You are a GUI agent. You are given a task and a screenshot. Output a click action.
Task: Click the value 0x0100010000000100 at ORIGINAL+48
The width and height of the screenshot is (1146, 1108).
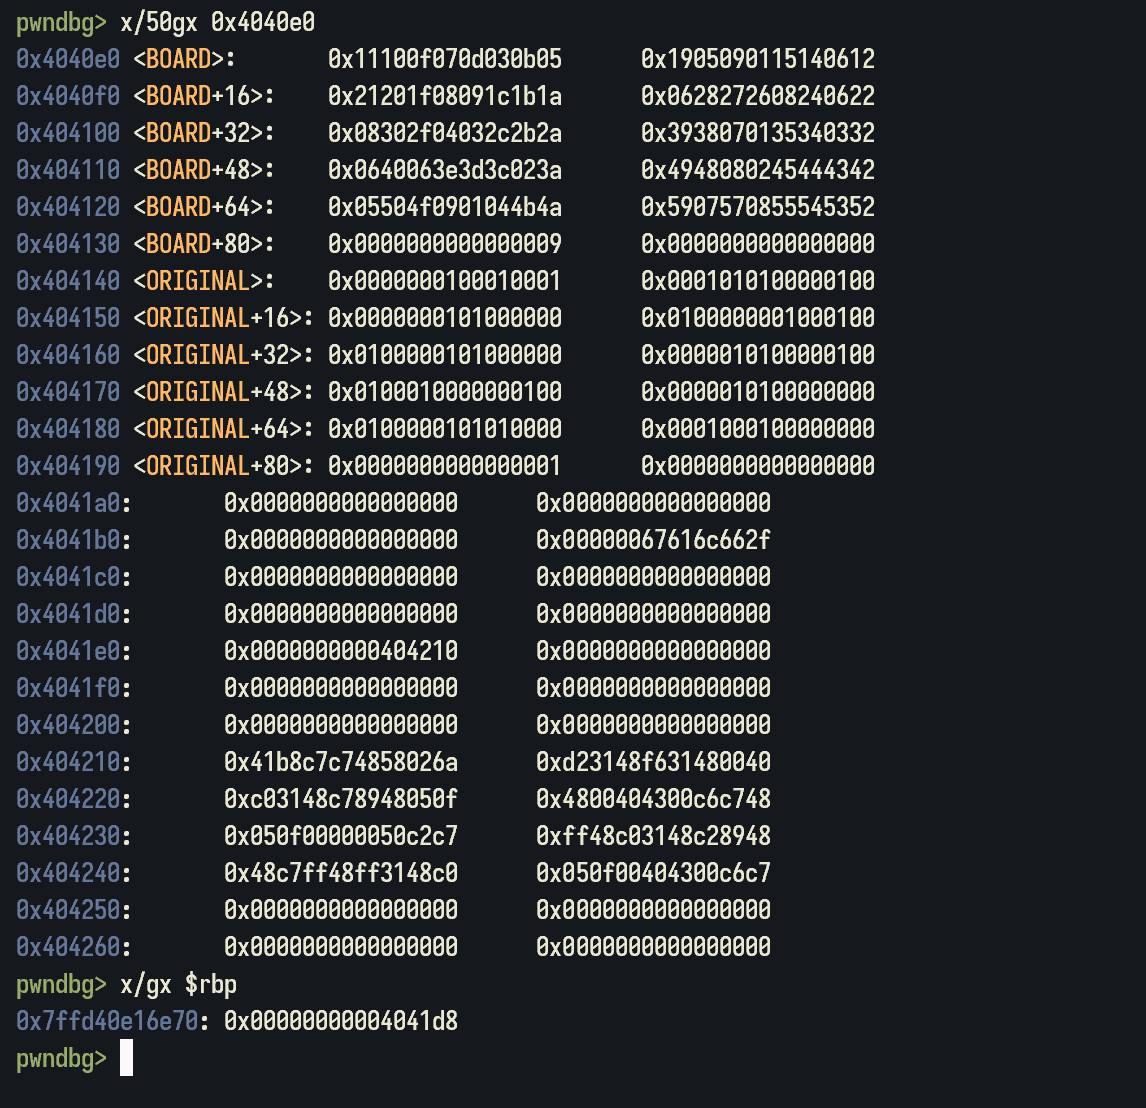pos(444,392)
